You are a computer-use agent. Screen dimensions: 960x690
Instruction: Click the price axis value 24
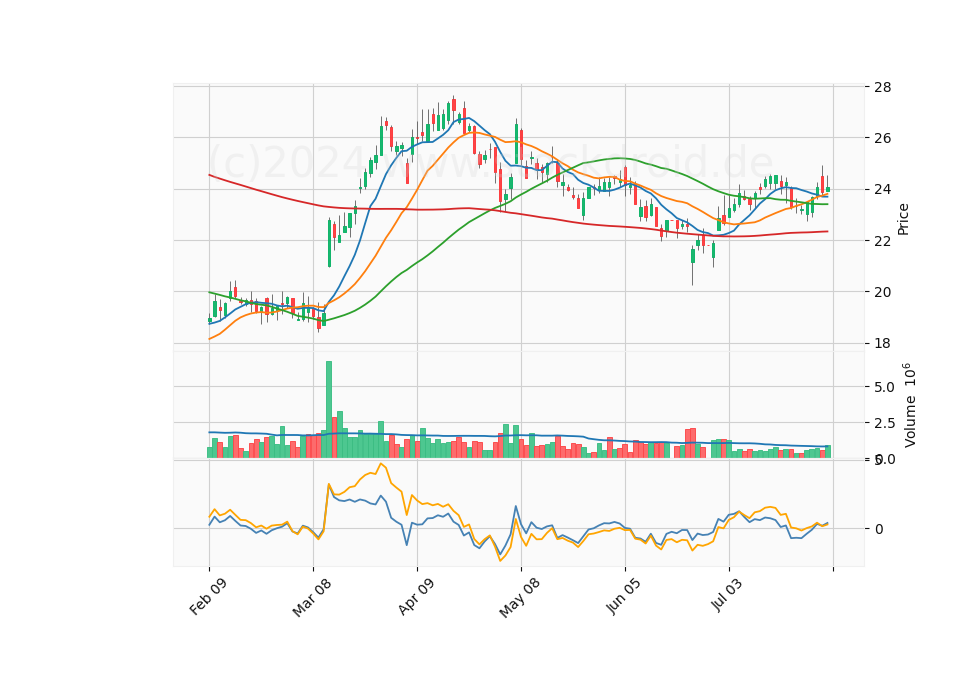tap(882, 189)
